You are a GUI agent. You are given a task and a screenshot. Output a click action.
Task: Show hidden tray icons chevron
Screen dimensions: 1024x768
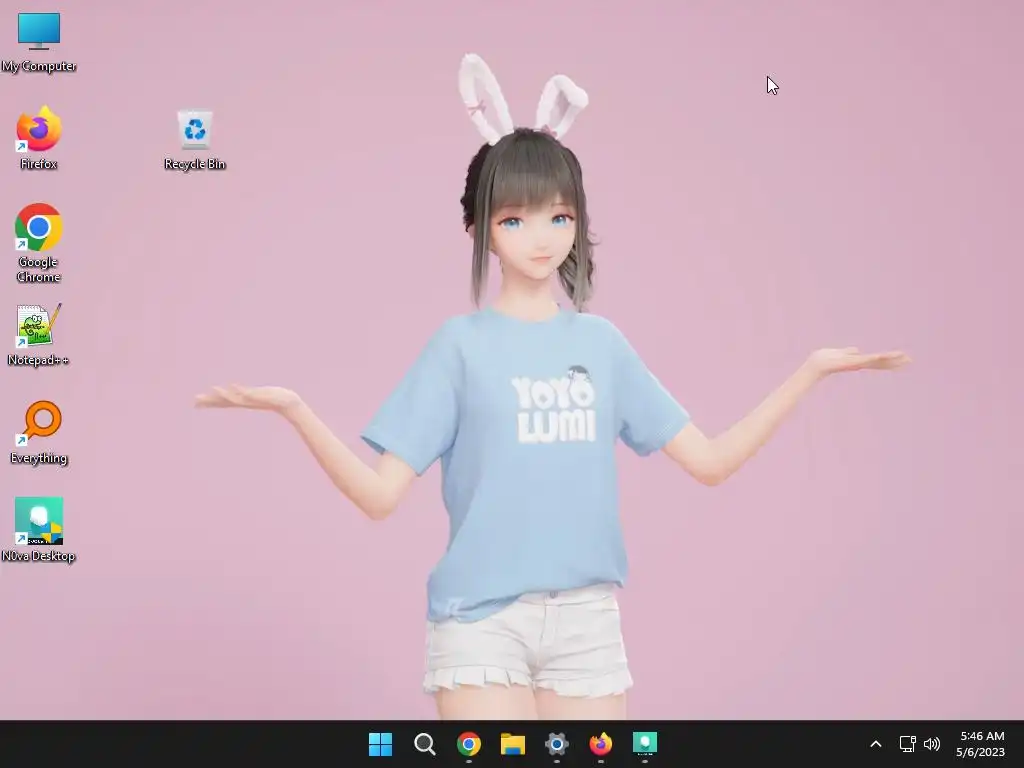(876, 744)
